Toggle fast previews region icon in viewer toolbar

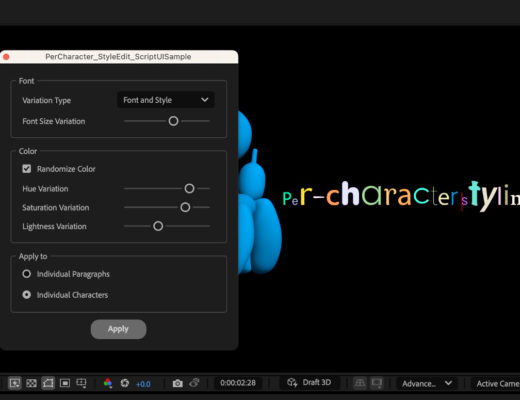14,383
